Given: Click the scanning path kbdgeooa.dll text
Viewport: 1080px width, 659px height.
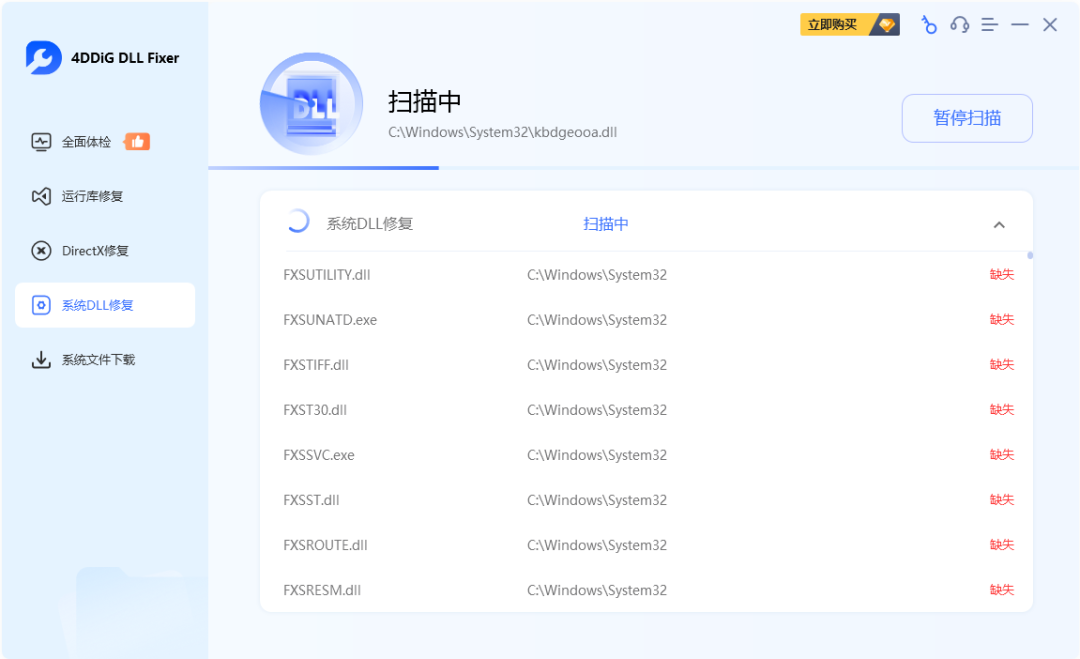Looking at the screenshot, I should tap(503, 132).
